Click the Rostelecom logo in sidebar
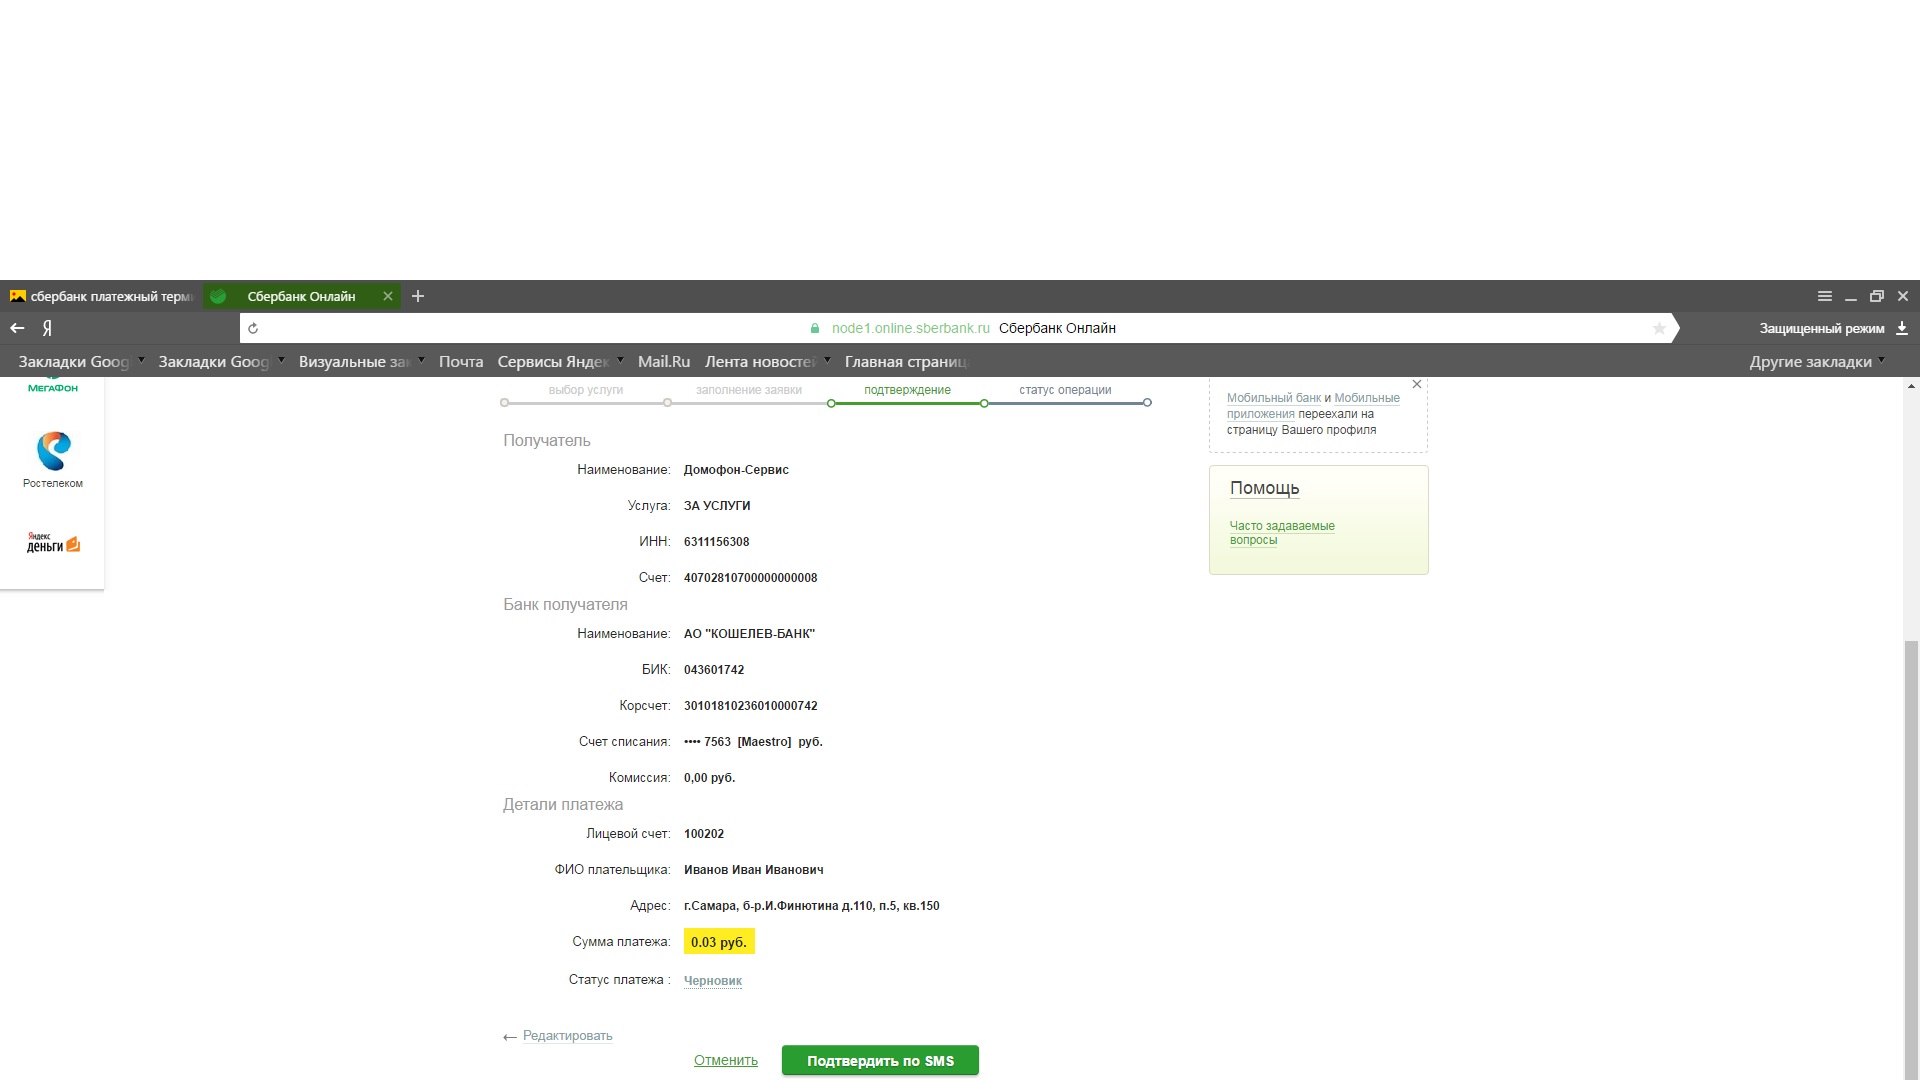This screenshot has width=1920, height=1080. [53, 452]
